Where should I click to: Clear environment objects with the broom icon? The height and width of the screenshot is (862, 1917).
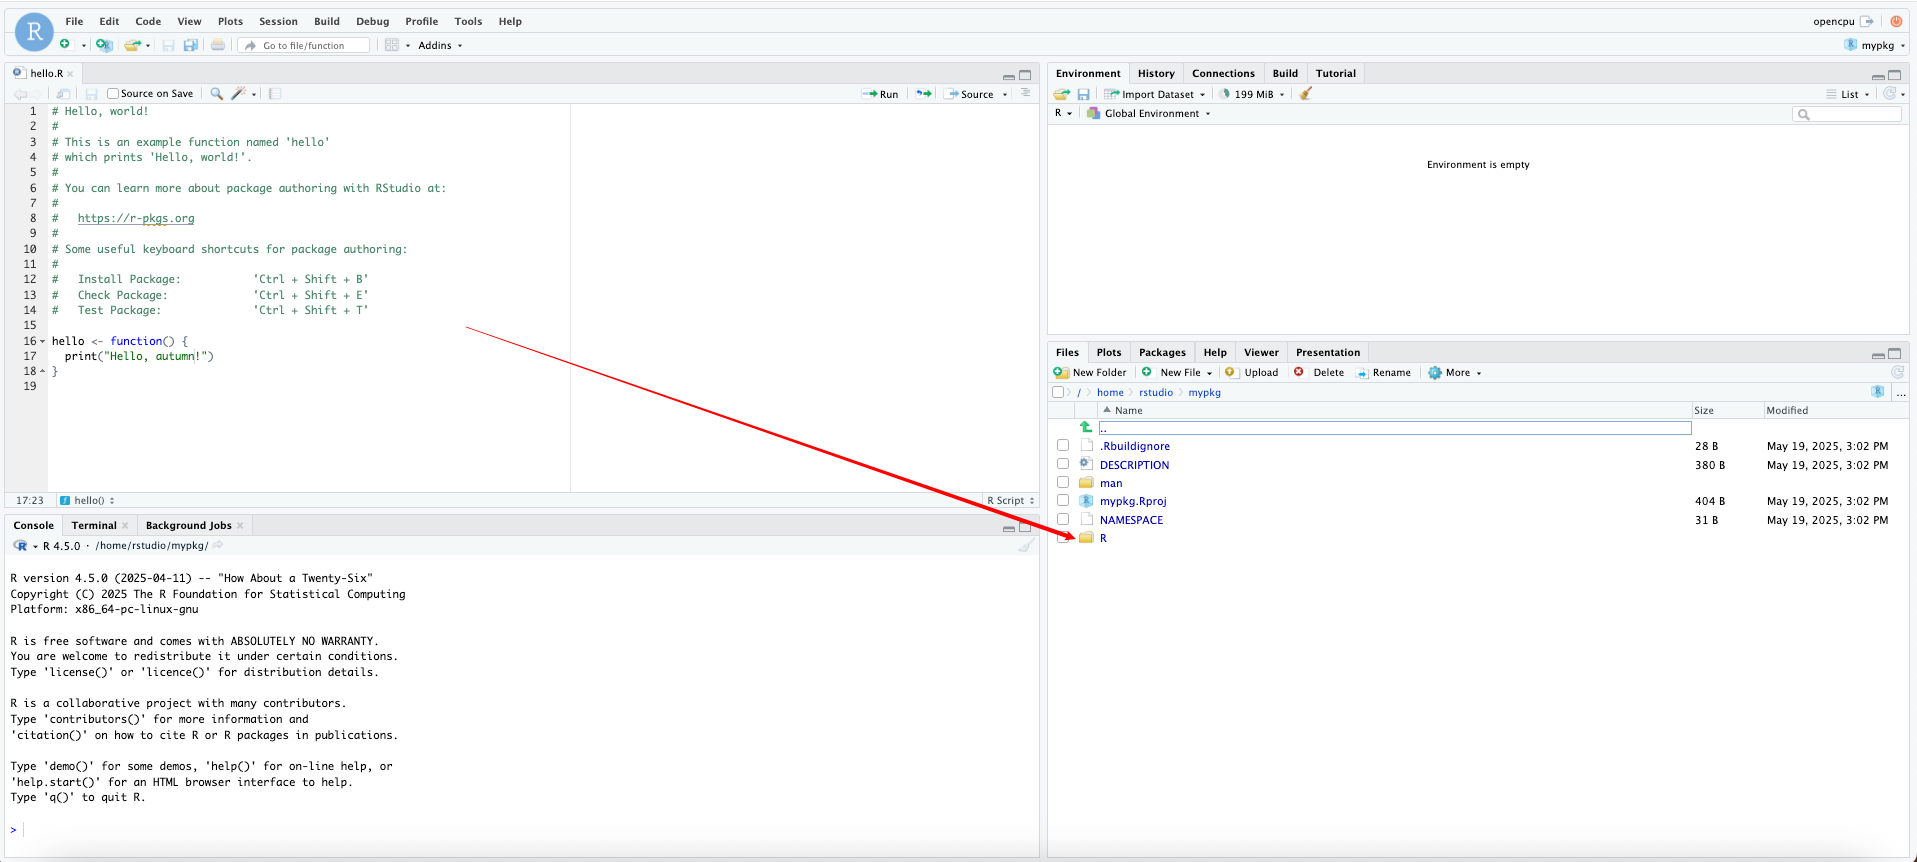1306,94
